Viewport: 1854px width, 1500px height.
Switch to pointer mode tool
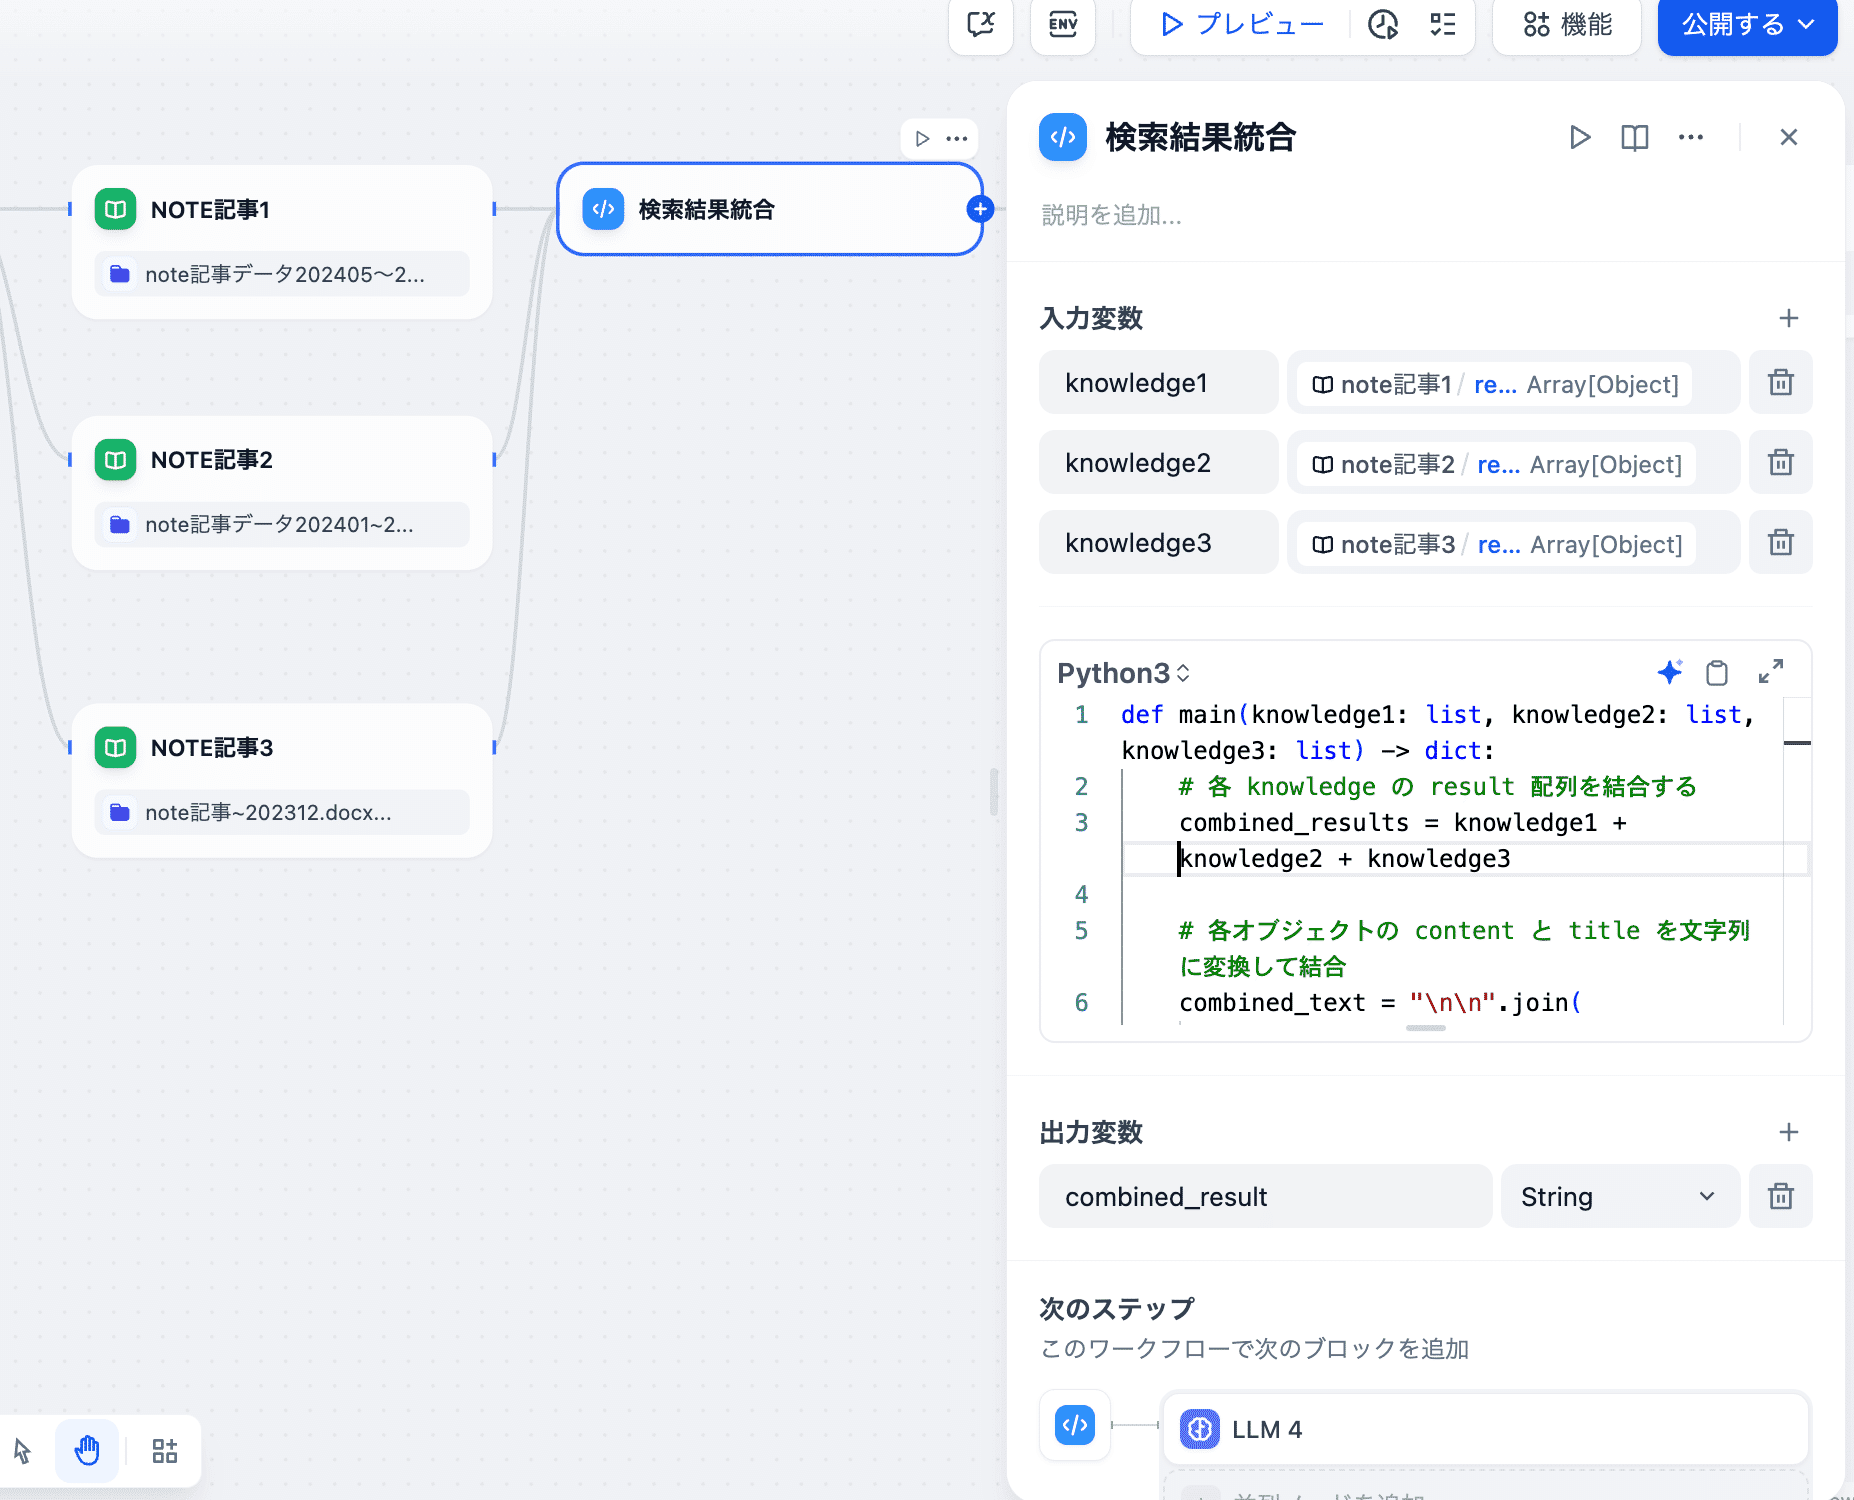[23, 1450]
